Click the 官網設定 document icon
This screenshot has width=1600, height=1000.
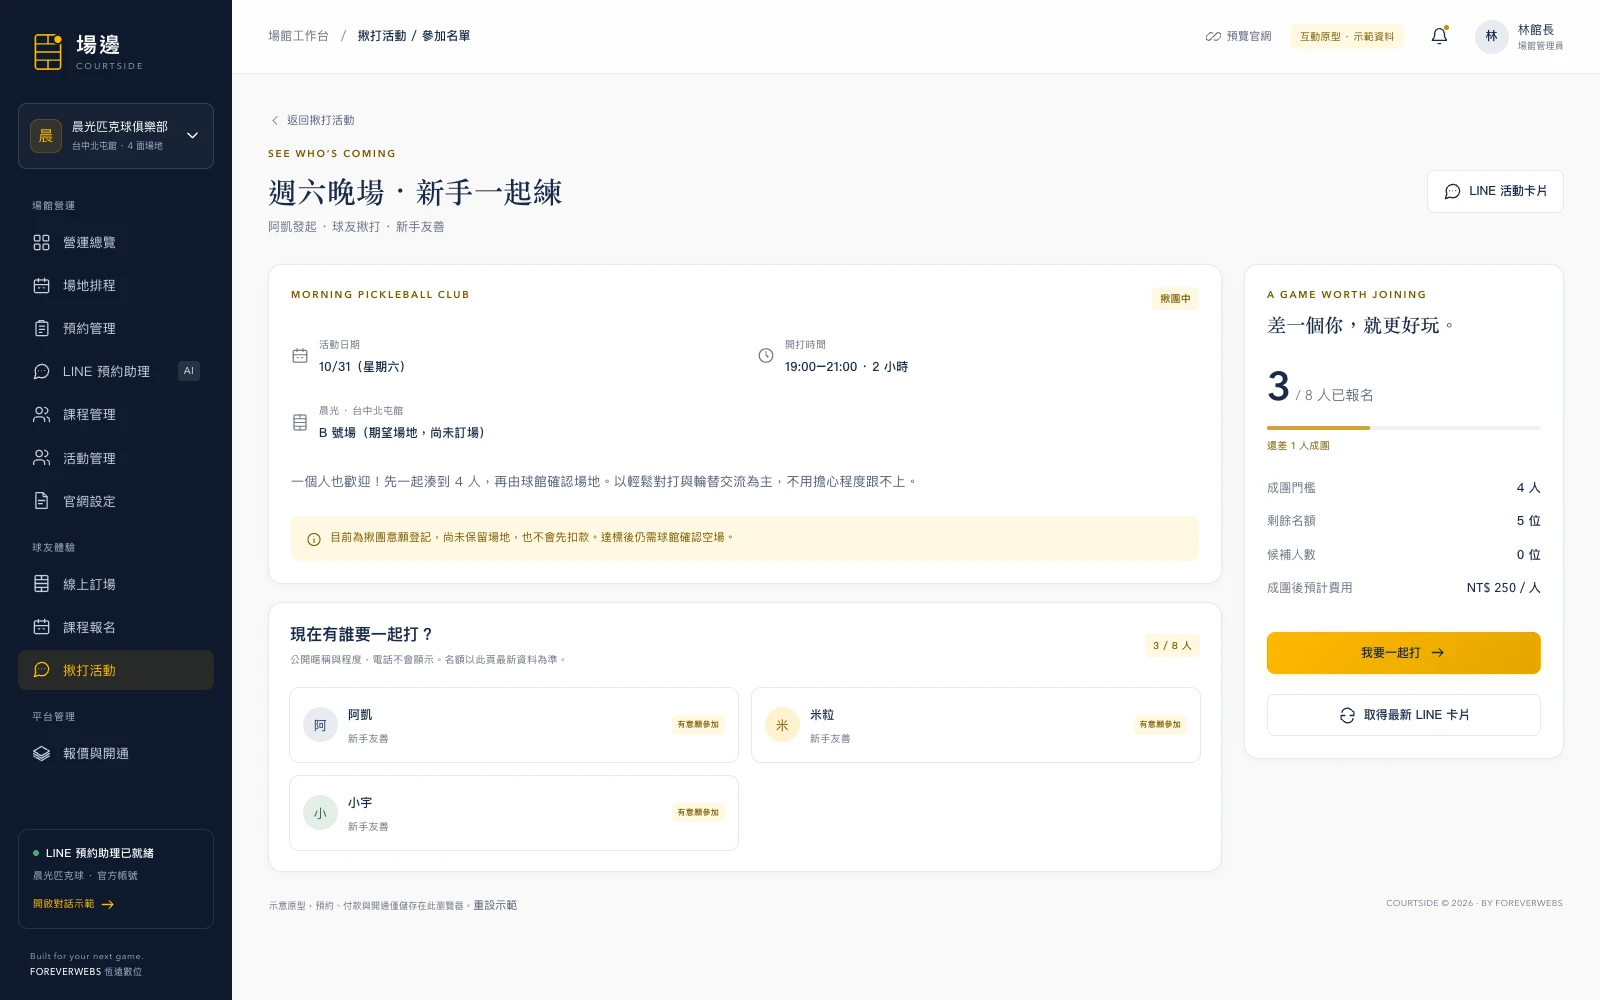41,501
